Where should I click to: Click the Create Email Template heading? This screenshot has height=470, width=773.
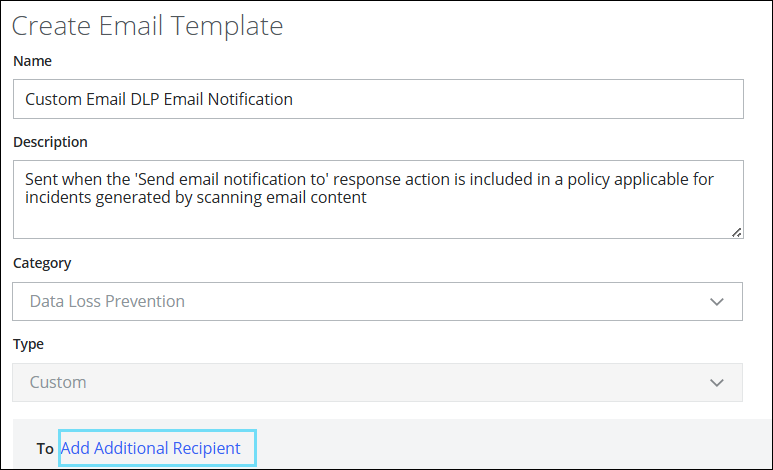[x=147, y=25]
